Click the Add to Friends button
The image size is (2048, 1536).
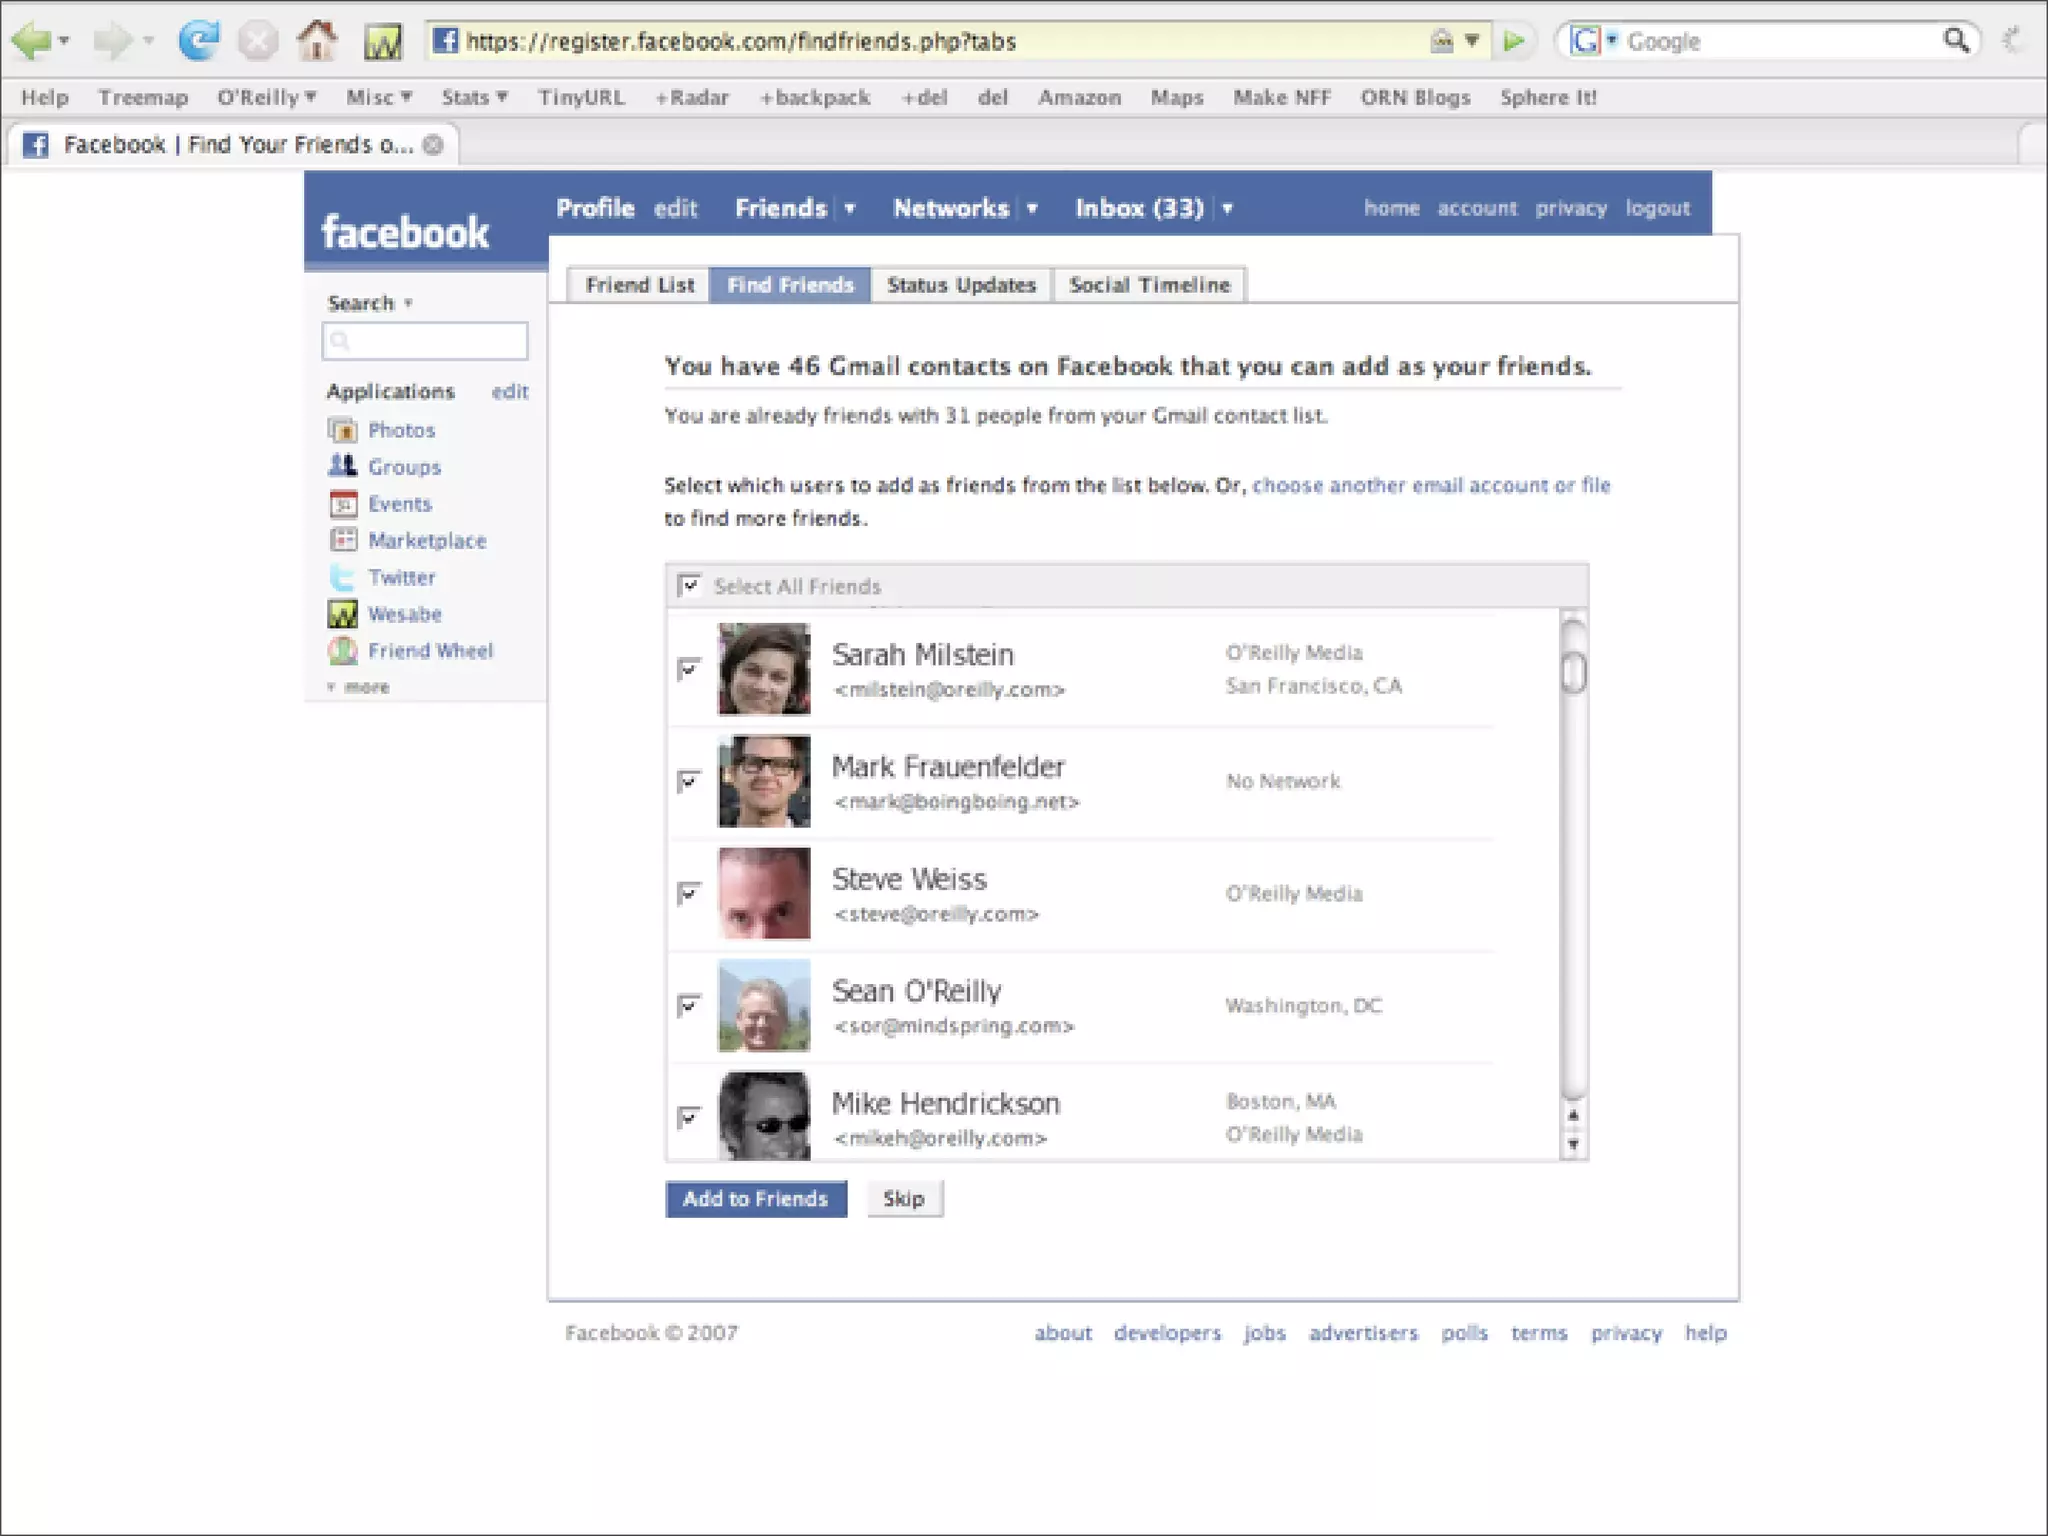tap(756, 1199)
